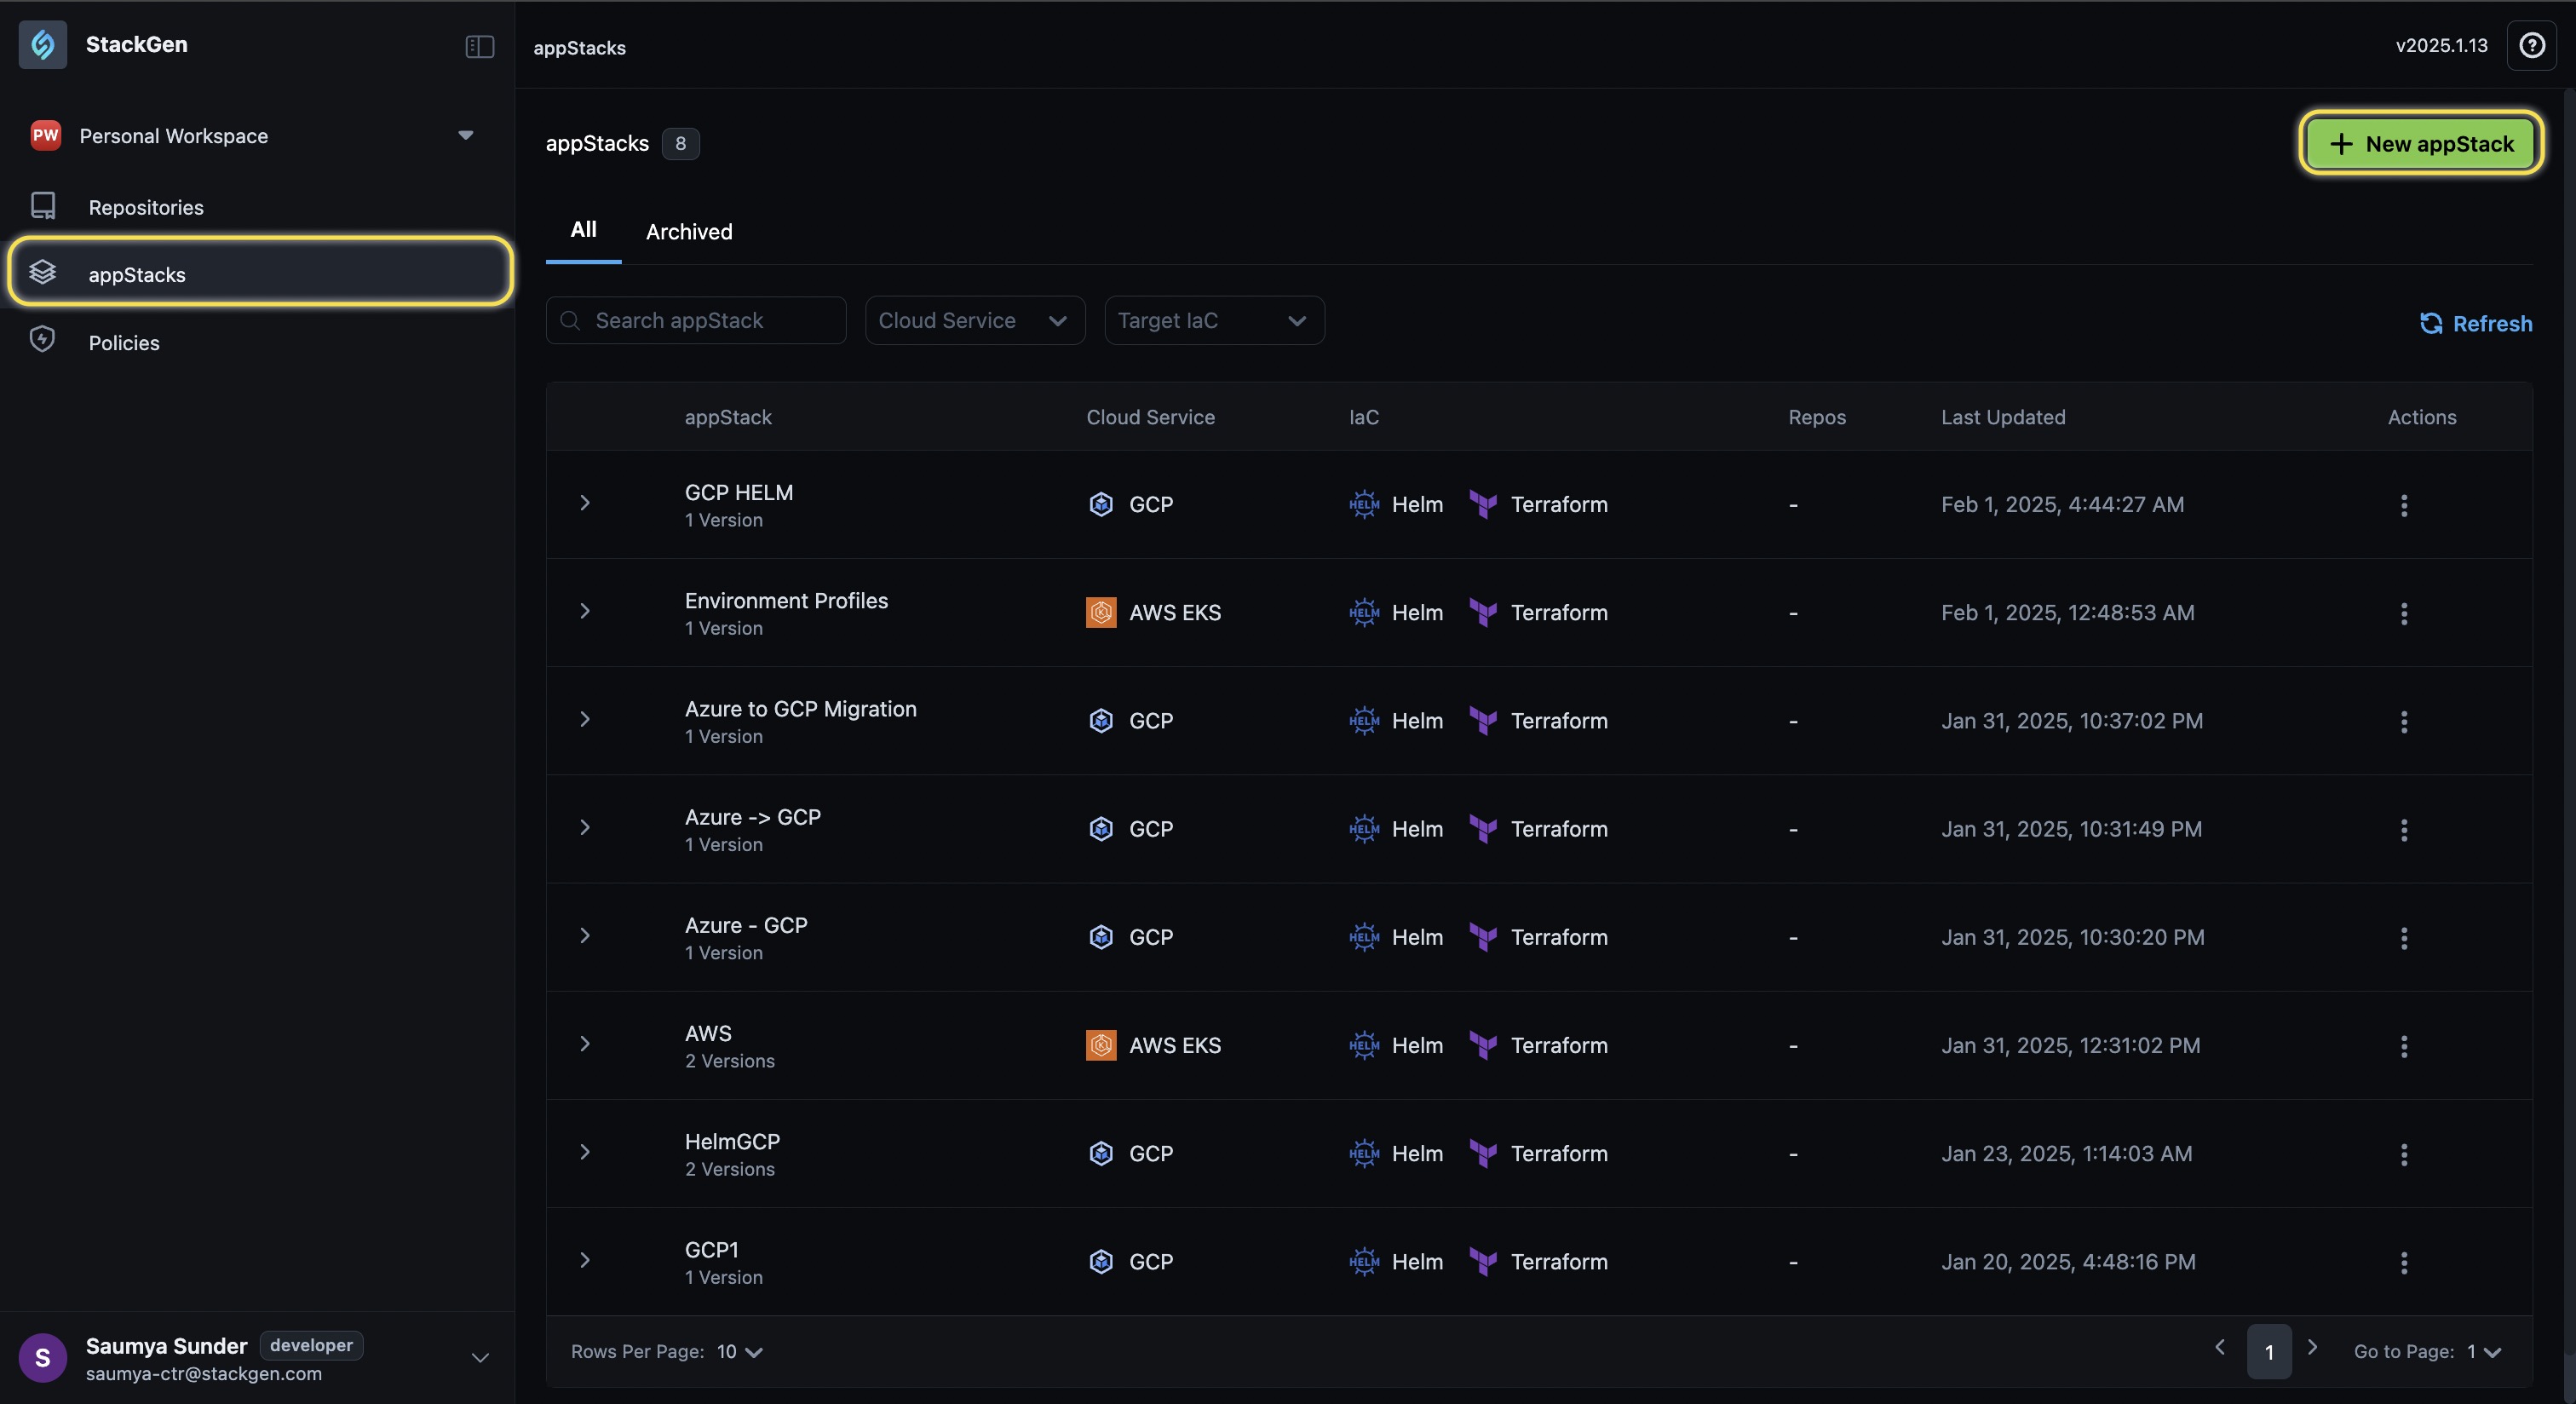Click Helm icon in GCP1 row
This screenshot has height=1404, width=2576.
tap(1364, 1261)
